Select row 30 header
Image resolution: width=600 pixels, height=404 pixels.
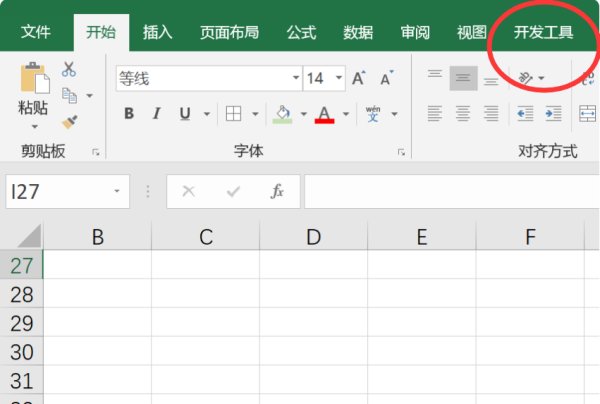pos(21,351)
